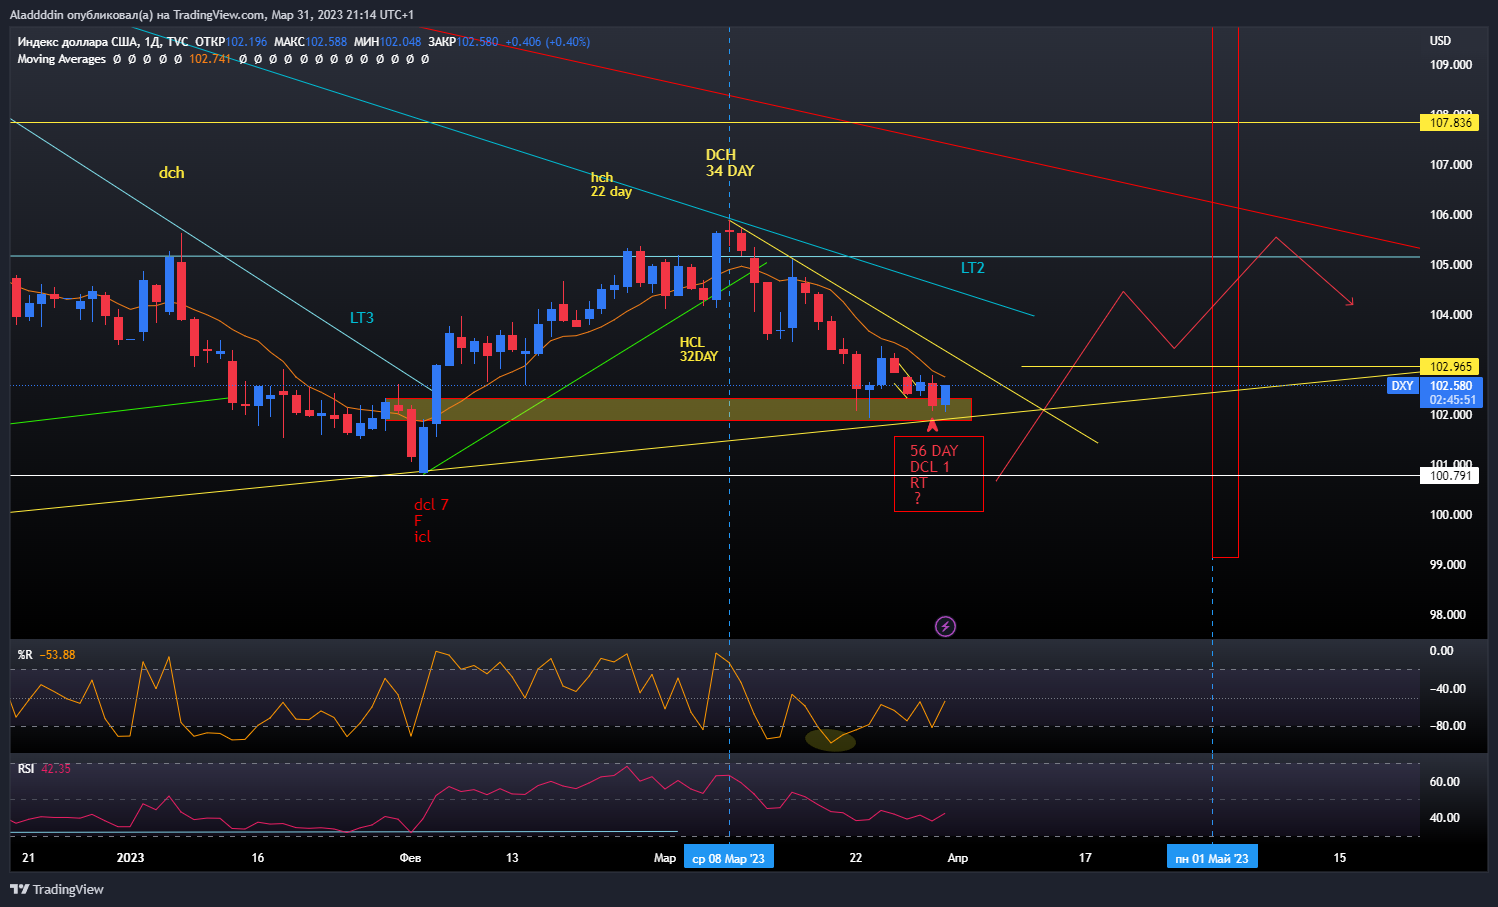Screen dimensions: 1498x907
Task: Click the %R indicator label
Action: click(x=25, y=655)
